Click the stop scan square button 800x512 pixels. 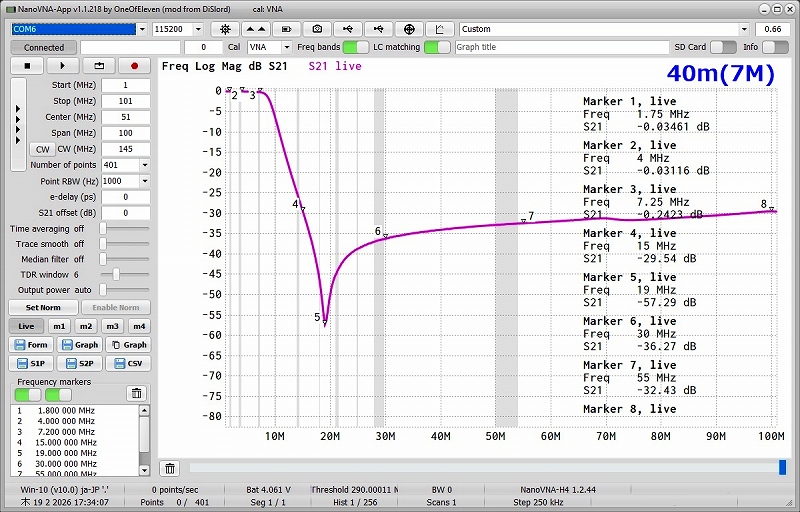[x=27, y=66]
